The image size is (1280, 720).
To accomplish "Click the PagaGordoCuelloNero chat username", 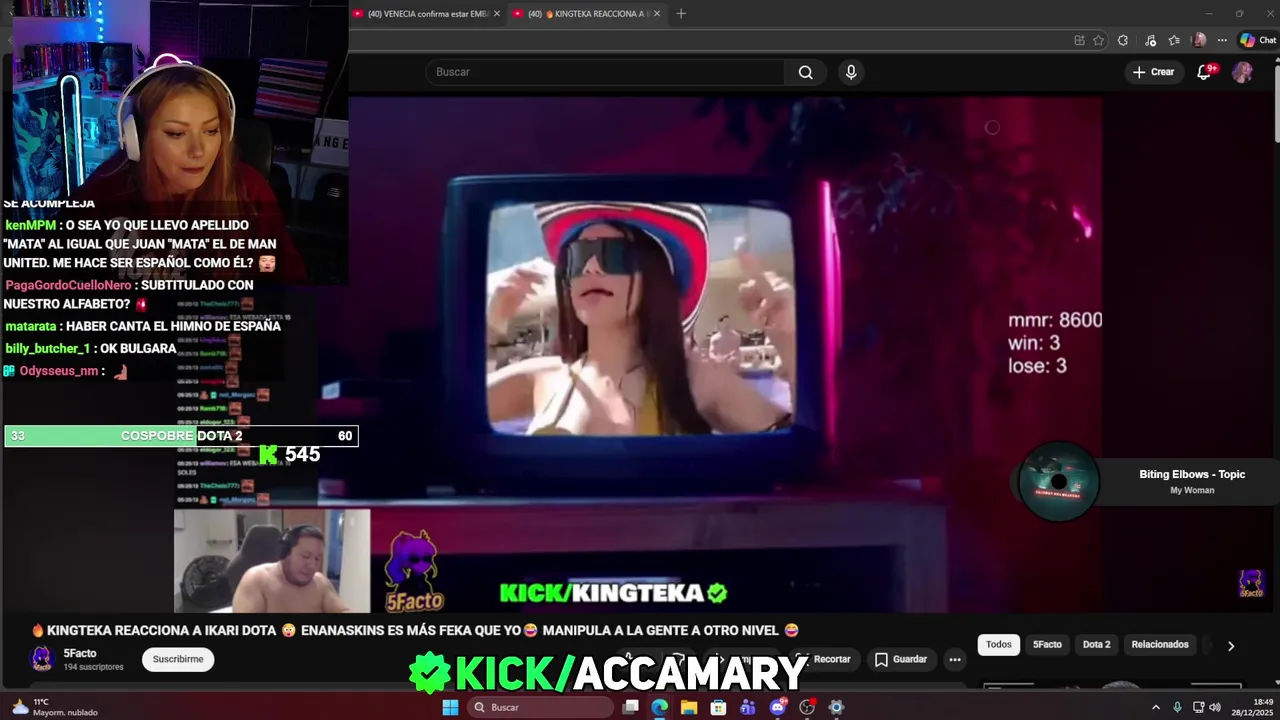I will coord(68,285).
